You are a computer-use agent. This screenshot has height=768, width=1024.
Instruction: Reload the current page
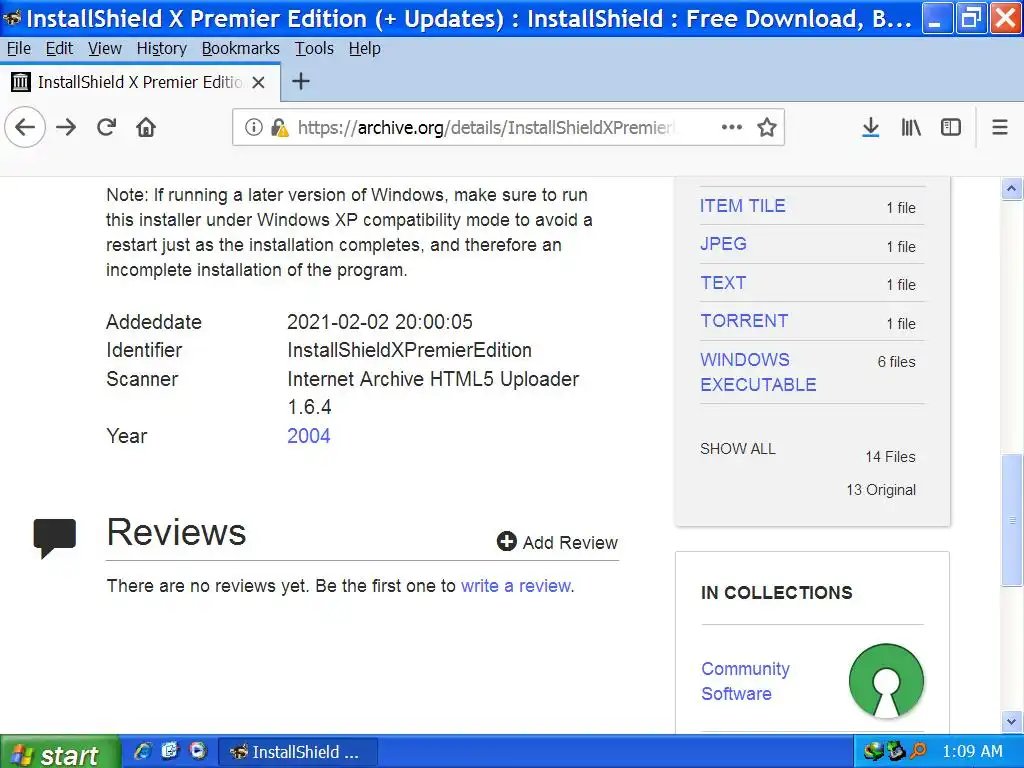pos(106,127)
